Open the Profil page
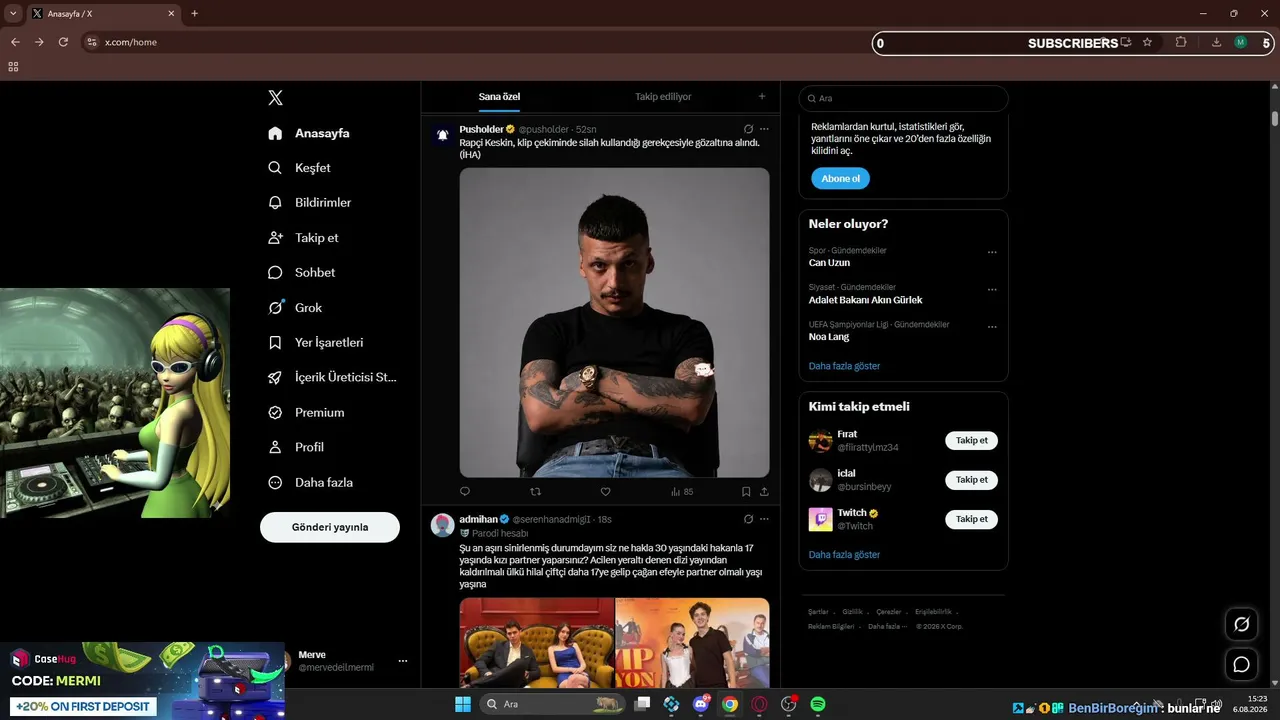Image resolution: width=1280 pixels, height=720 pixels. [296, 448]
